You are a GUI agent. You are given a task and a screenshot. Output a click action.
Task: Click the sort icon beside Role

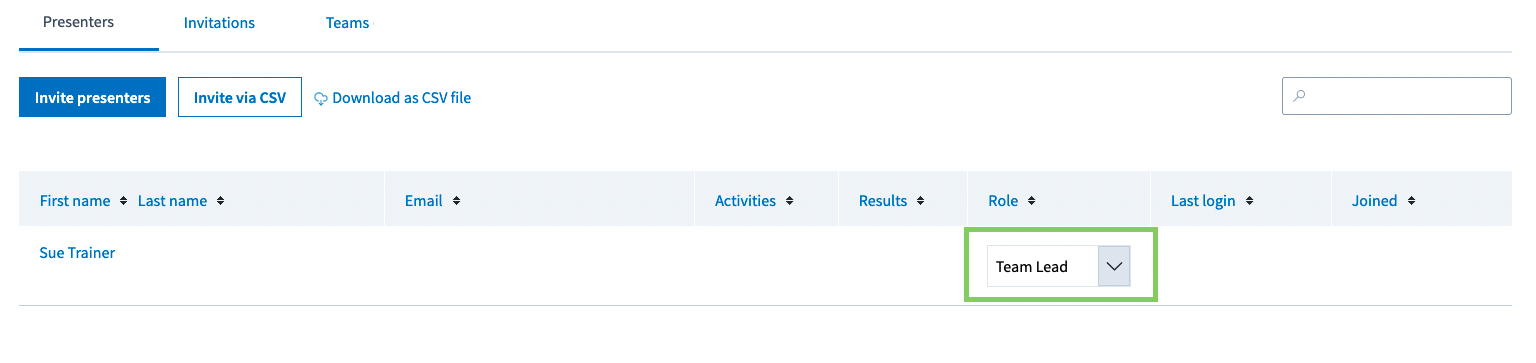point(1031,201)
